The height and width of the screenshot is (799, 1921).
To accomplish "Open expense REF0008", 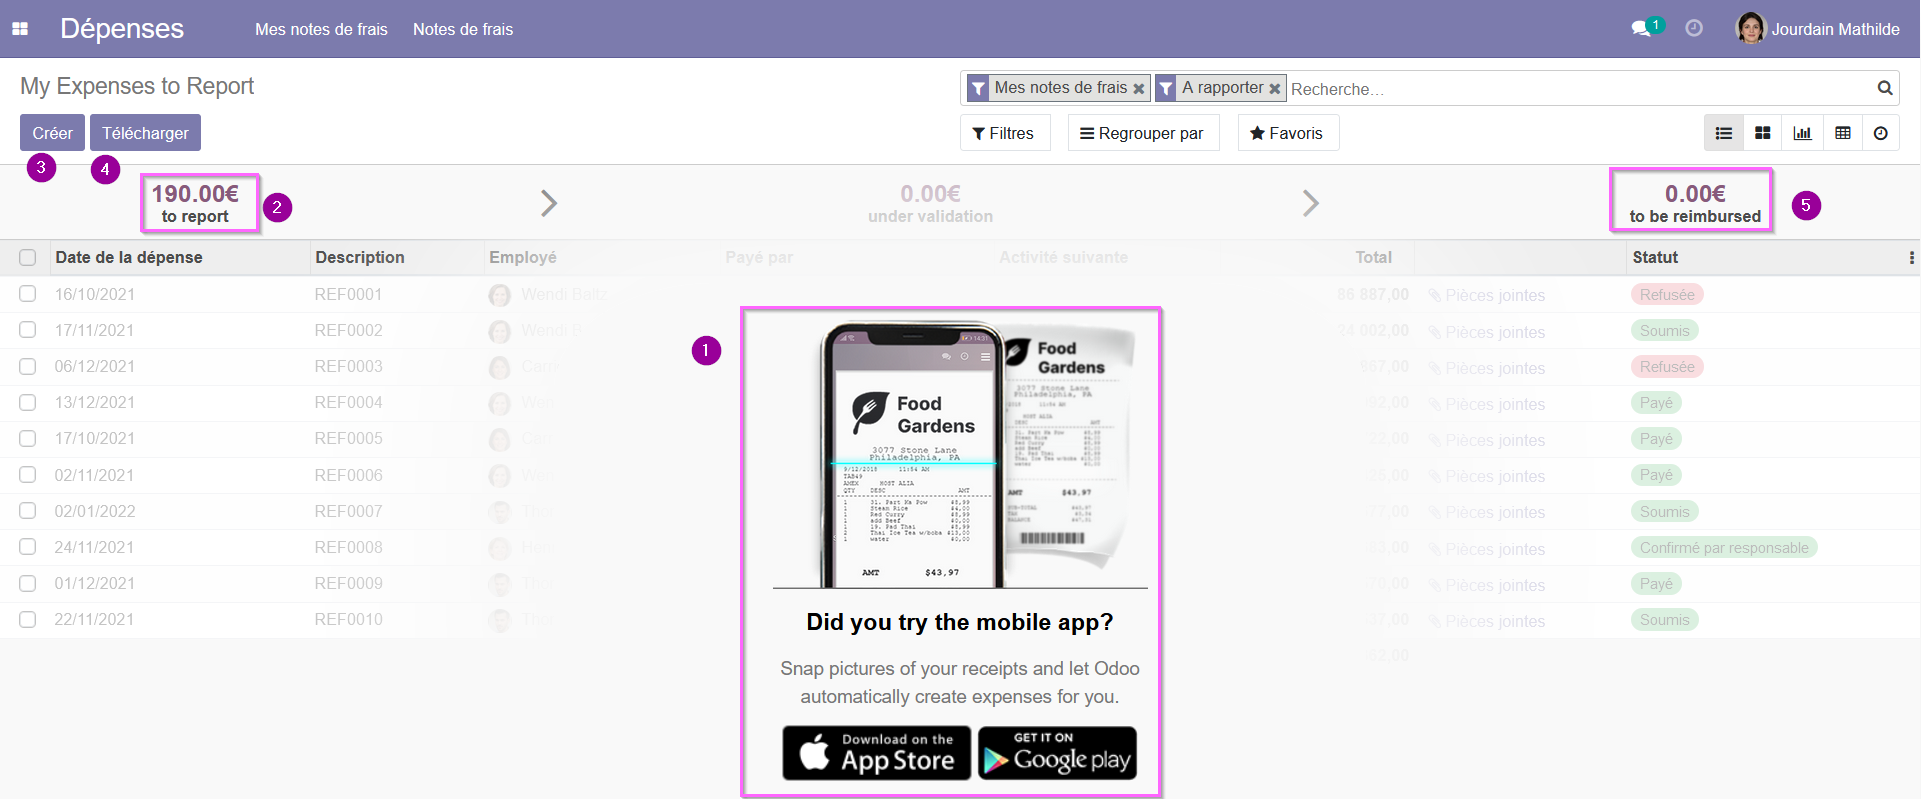I will (348, 547).
